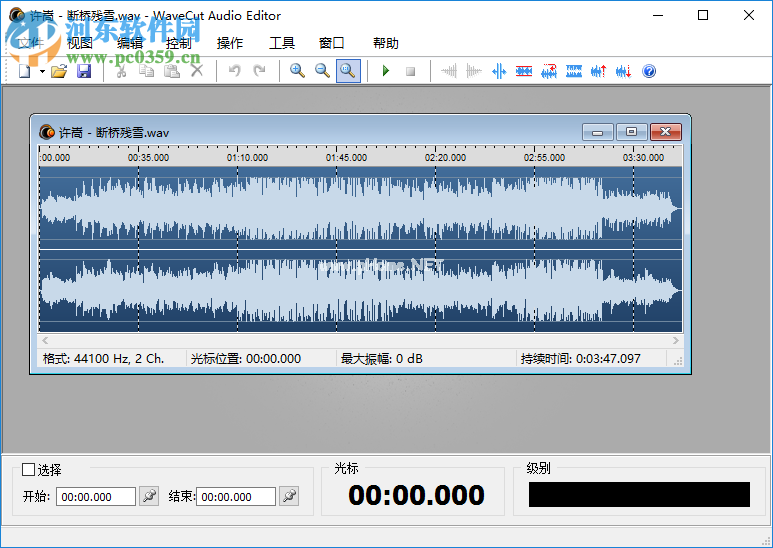This screenshot has height=548, width=773.
Task: Click the 最大振幅: 0 dB status text
Action: click(x=382, y=359)
